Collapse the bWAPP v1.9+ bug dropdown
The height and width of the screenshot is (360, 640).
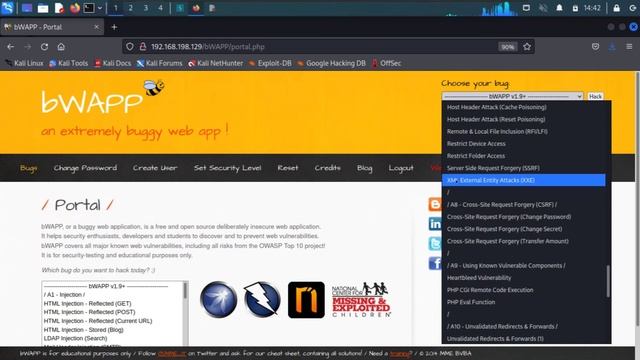(x=512, y=96)
